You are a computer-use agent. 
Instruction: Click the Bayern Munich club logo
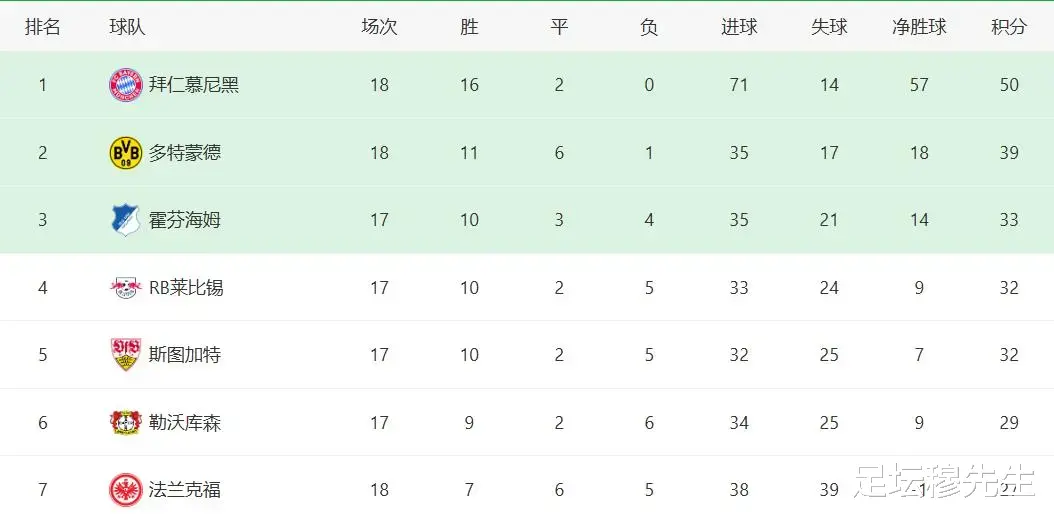126,85
